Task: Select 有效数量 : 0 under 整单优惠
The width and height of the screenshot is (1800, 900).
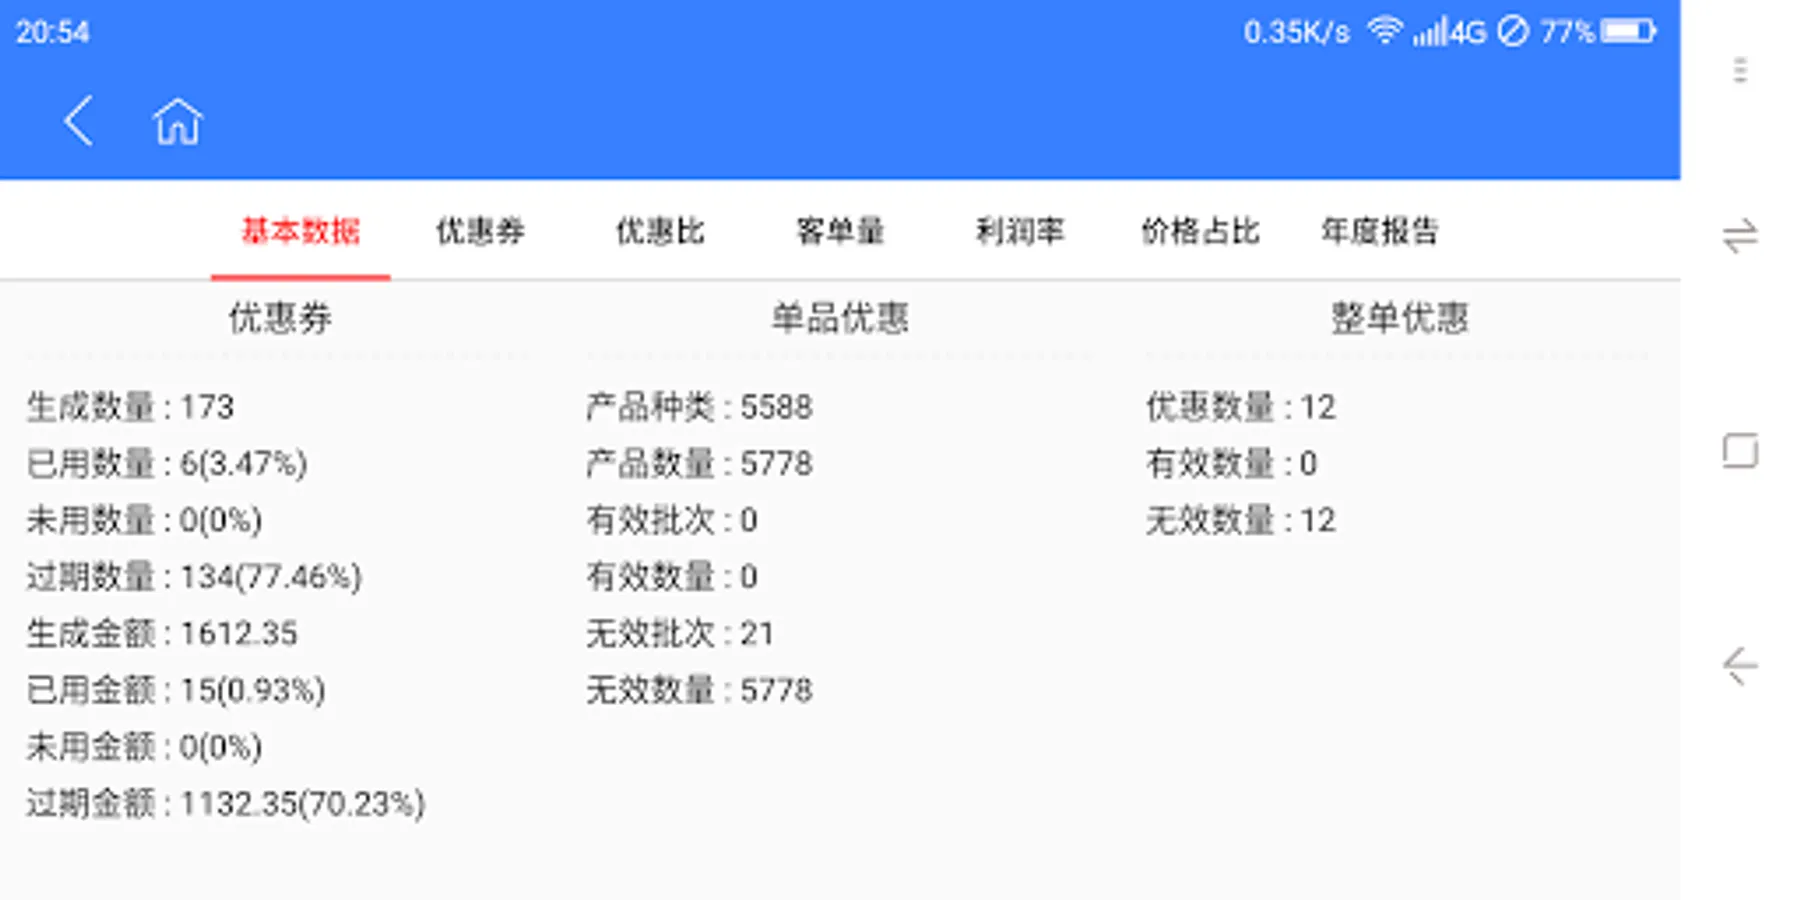Action: [1232, 464]
